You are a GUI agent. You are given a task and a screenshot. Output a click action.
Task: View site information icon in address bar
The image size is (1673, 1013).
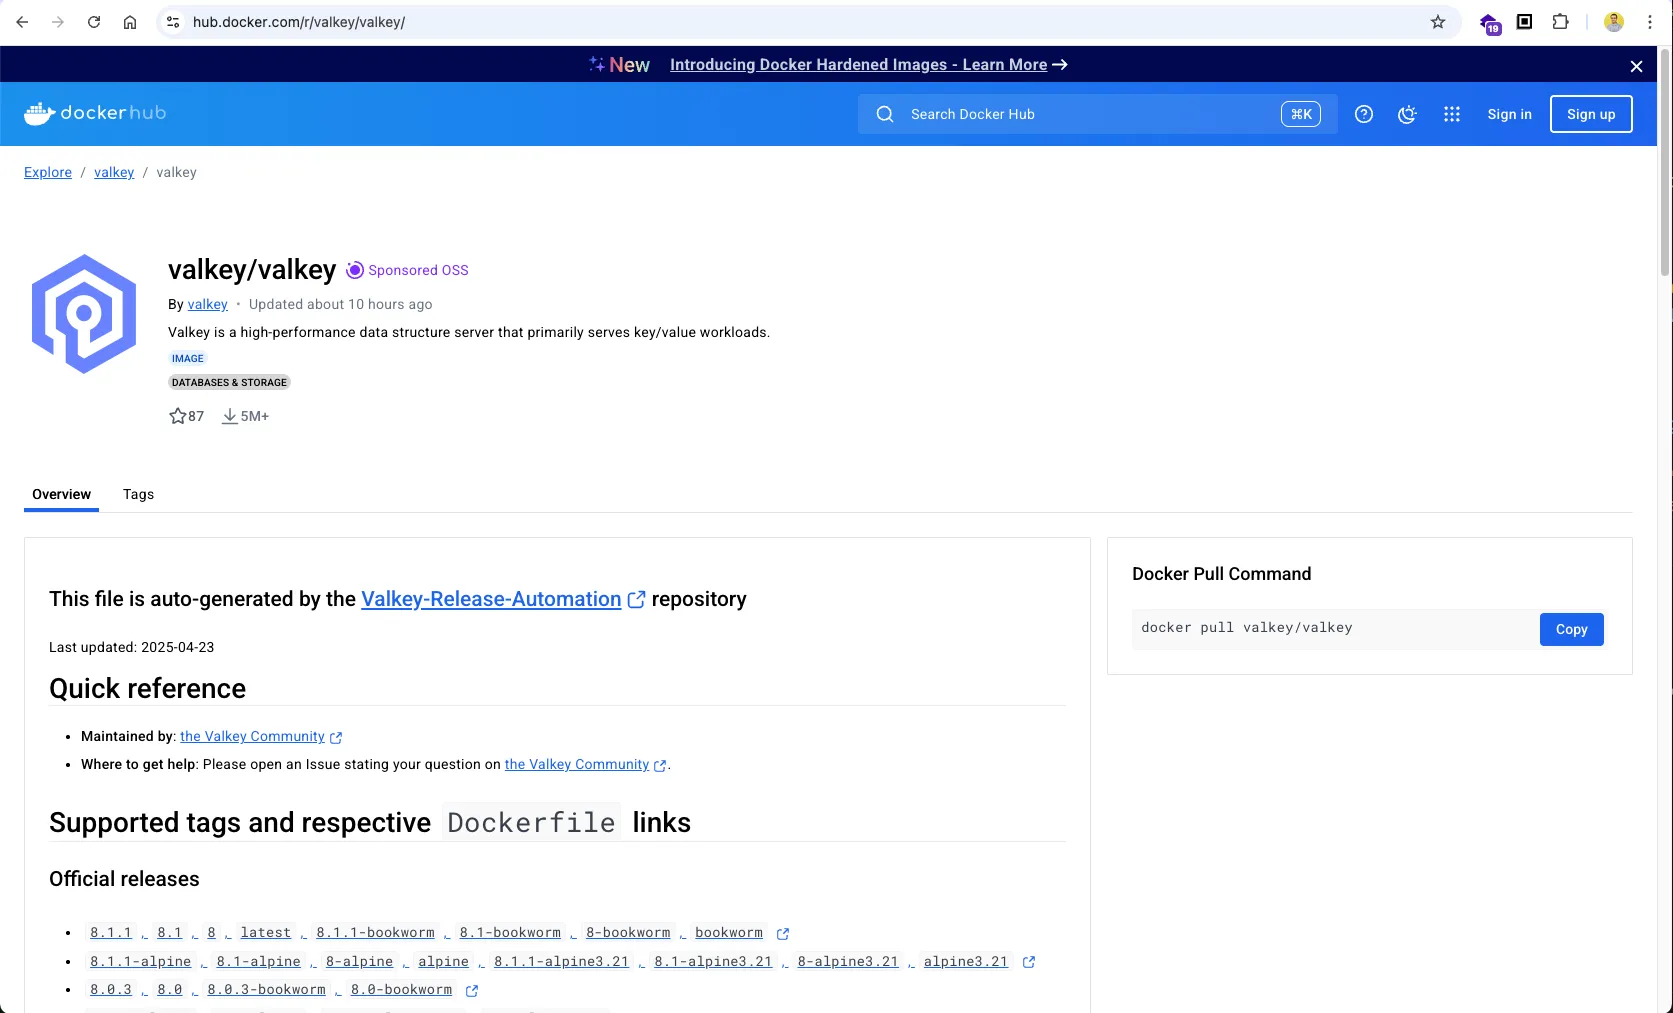tap(173, 22)
